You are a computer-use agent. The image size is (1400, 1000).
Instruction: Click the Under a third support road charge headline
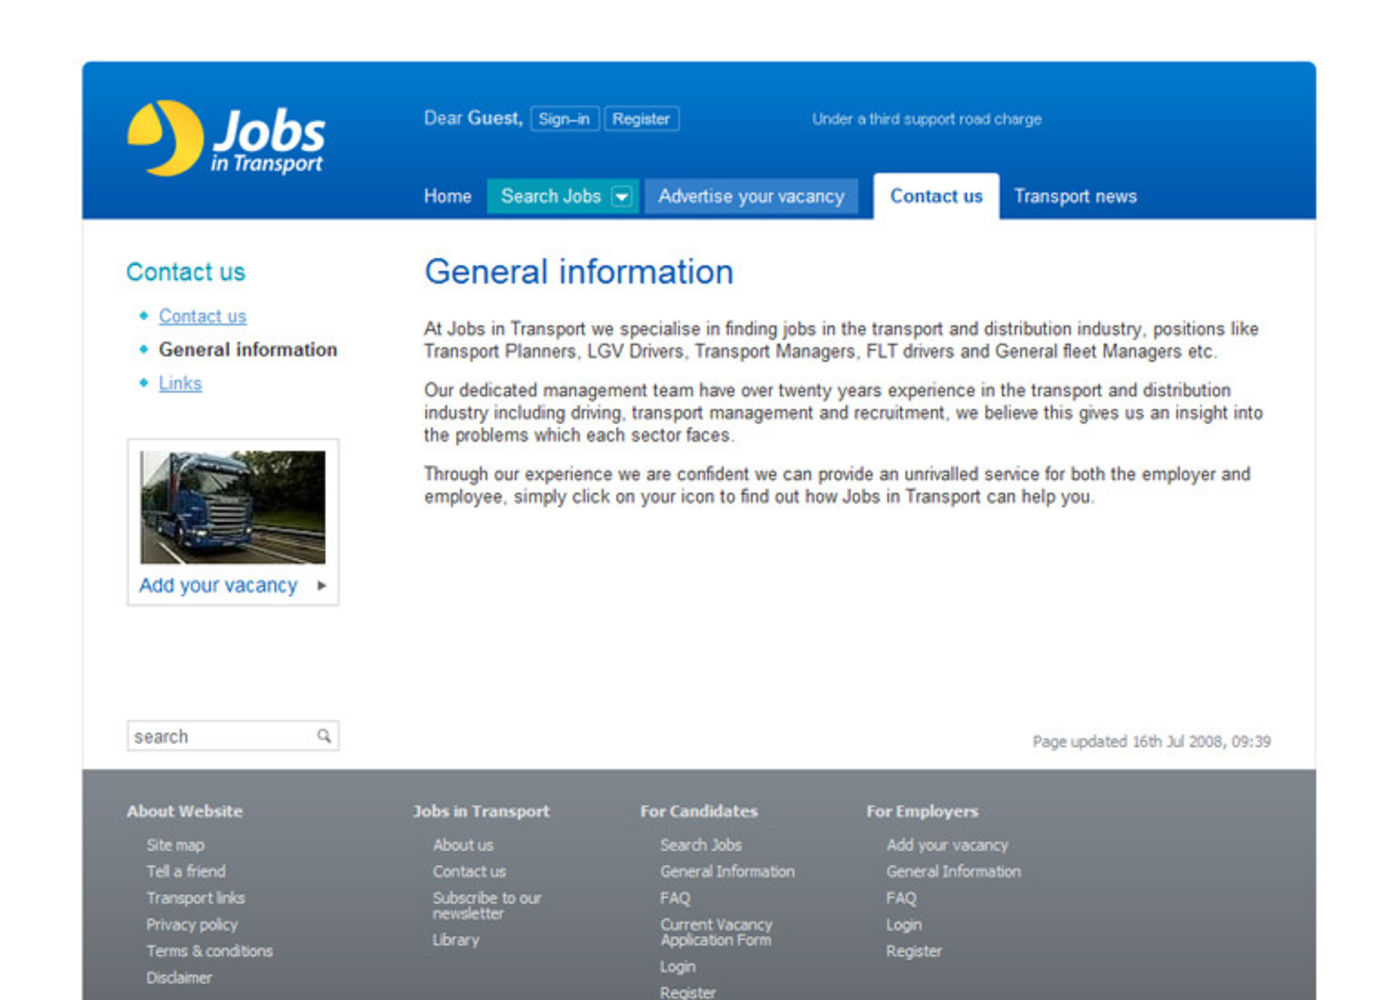point(926,119)
